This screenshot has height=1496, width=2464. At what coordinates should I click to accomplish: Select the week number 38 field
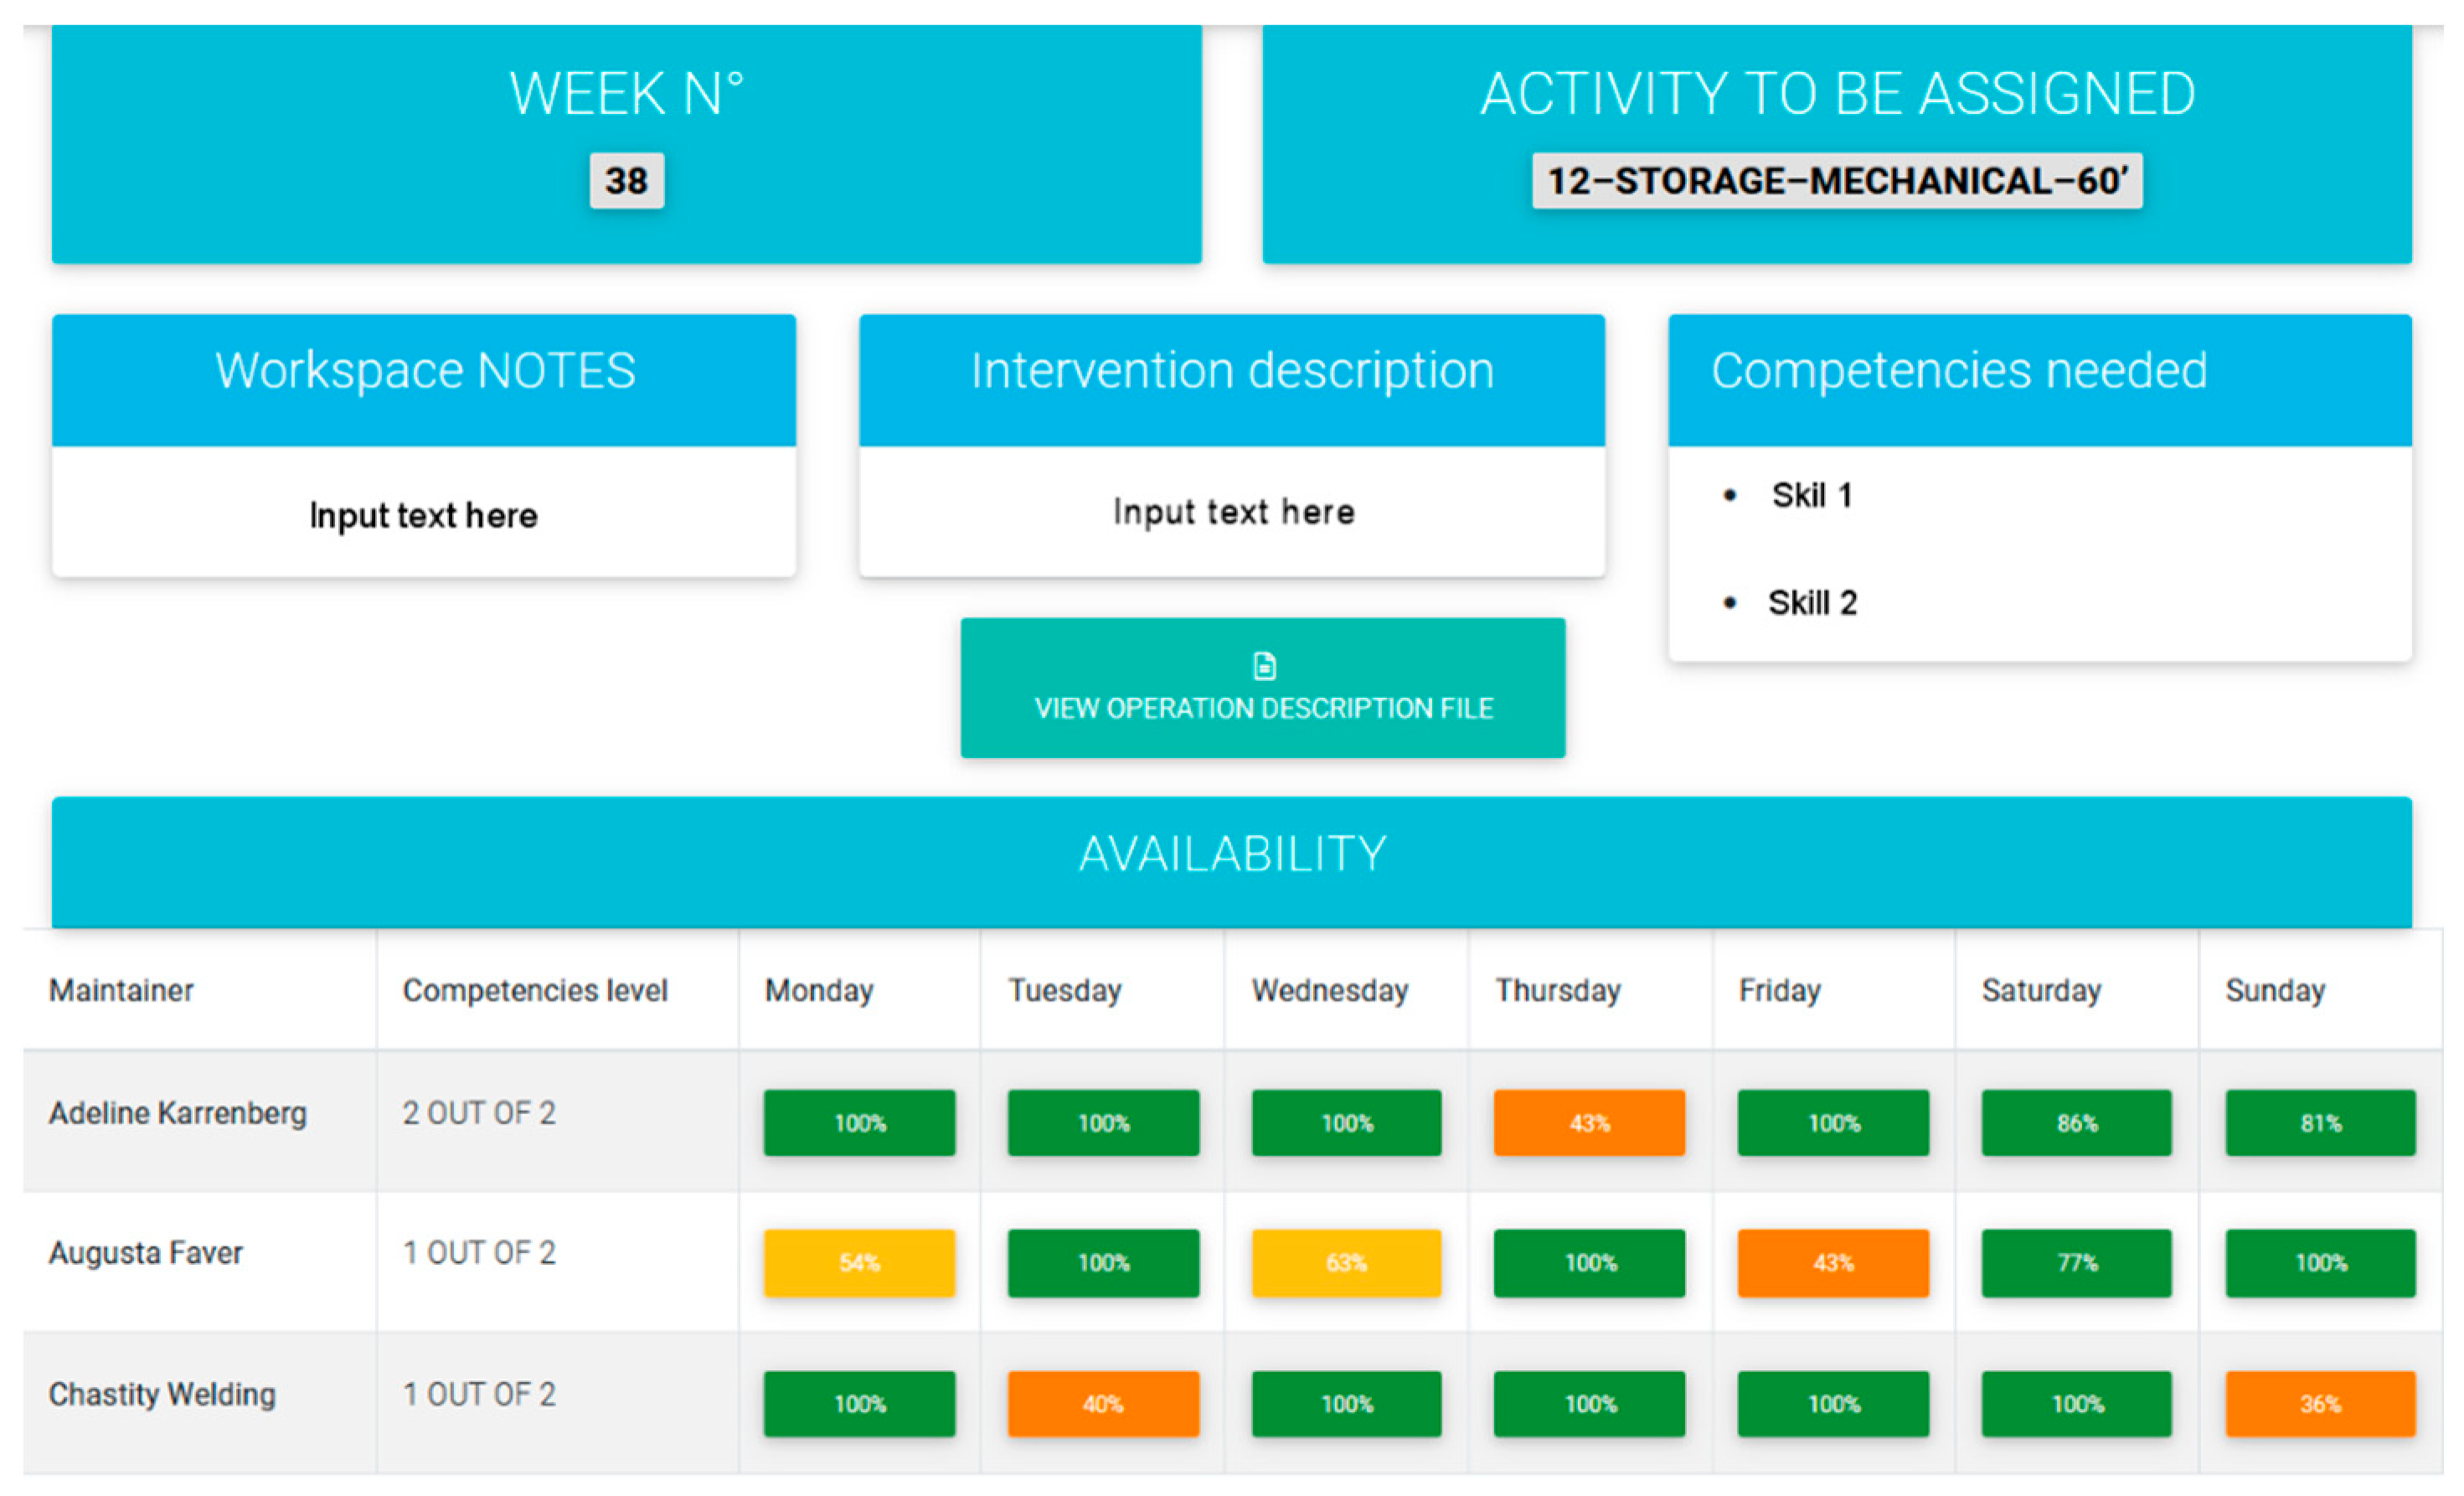626,181
